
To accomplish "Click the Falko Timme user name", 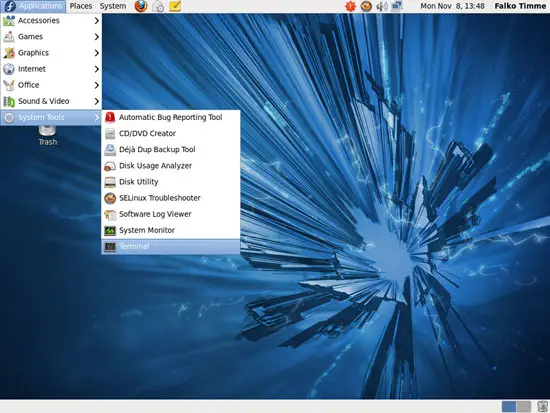I will point(520,6).
